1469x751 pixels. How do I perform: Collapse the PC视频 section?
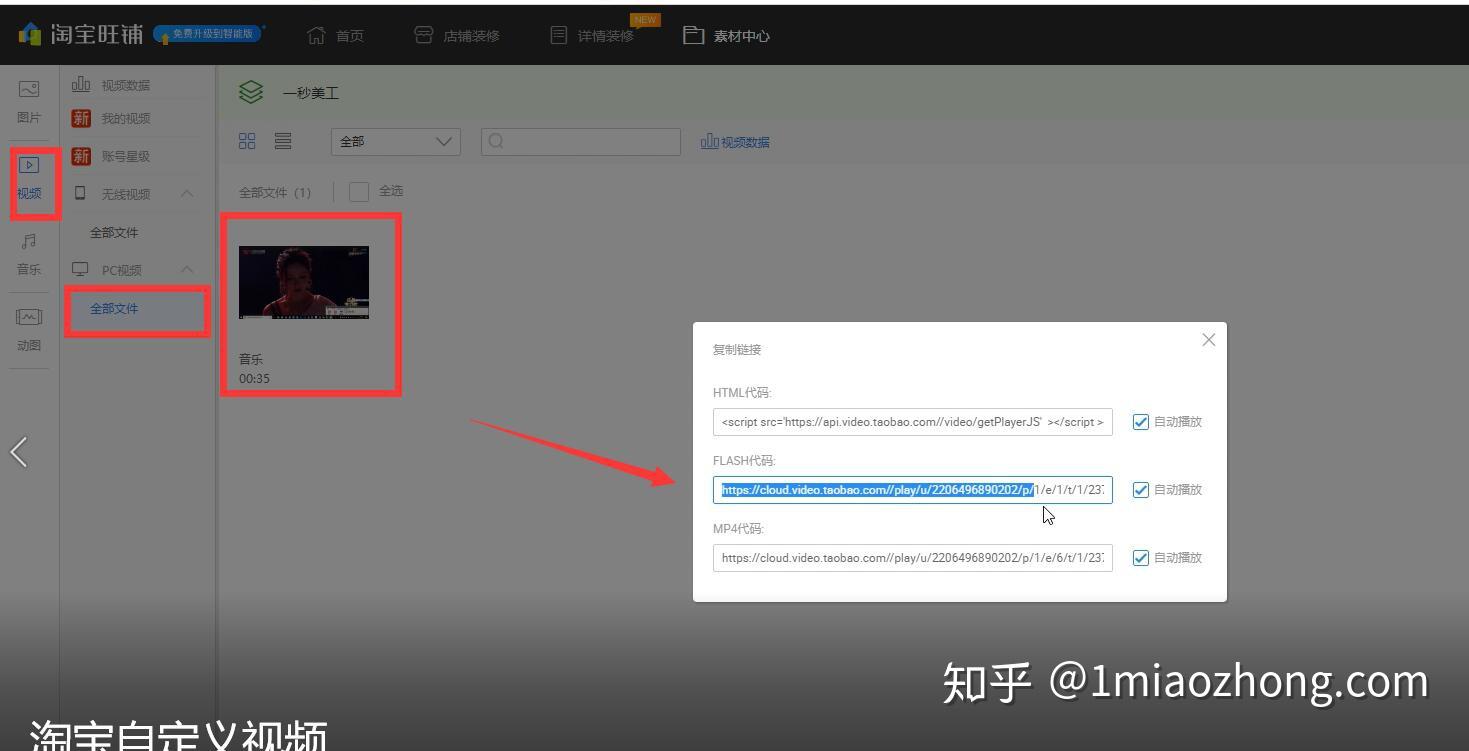coord(187,270)
